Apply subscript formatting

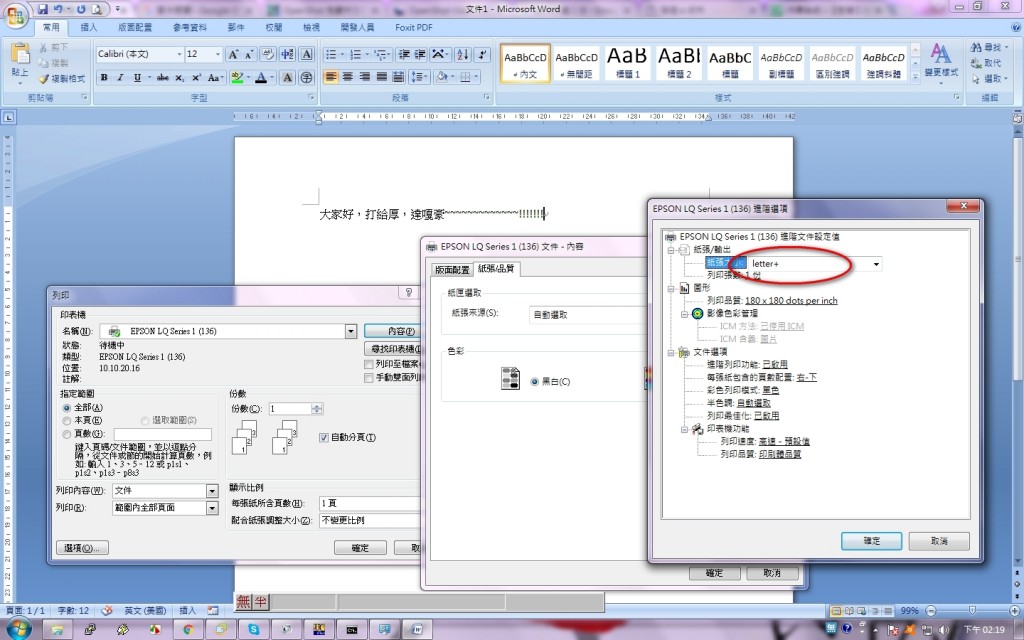tap(180, 77)
